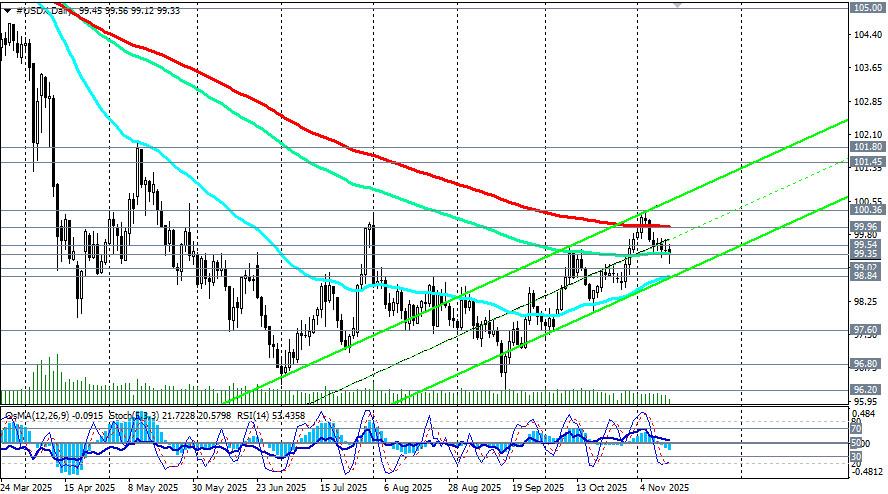Click the black triangle beside #USDX Daily
The width and height of the screenshot is (888, 494).
pyautogui.click(x=7, y=11)
